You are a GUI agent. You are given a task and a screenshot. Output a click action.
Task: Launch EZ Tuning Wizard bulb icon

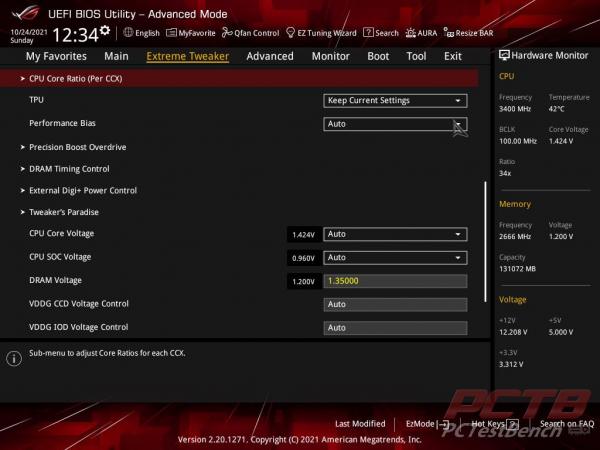pos(290,33)
